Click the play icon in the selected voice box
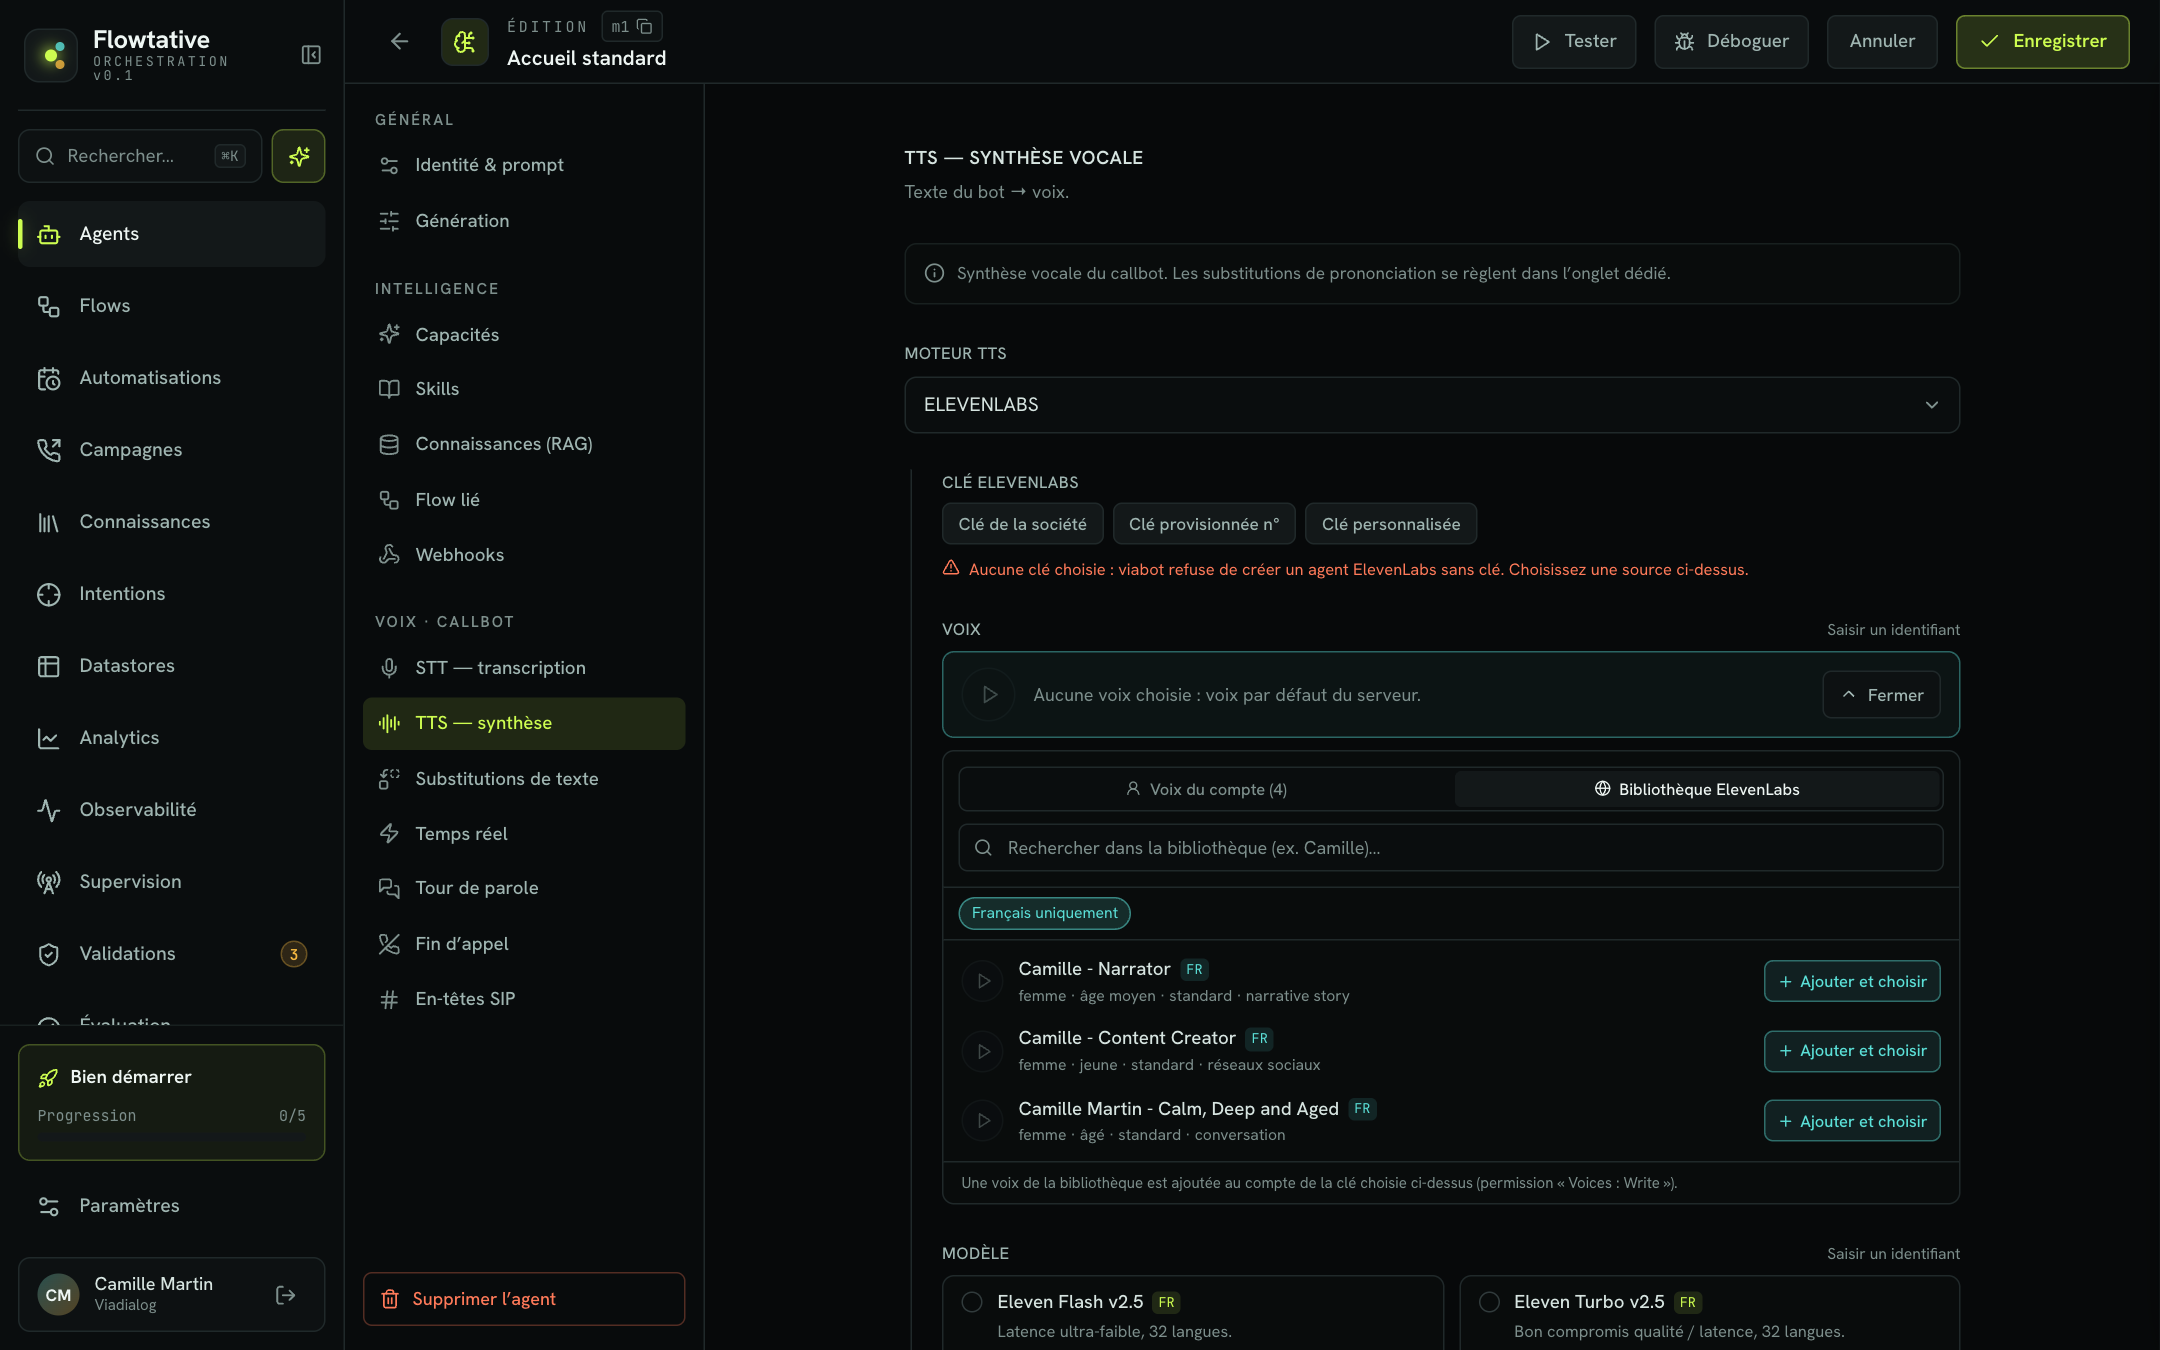 (x=989, y=695)
